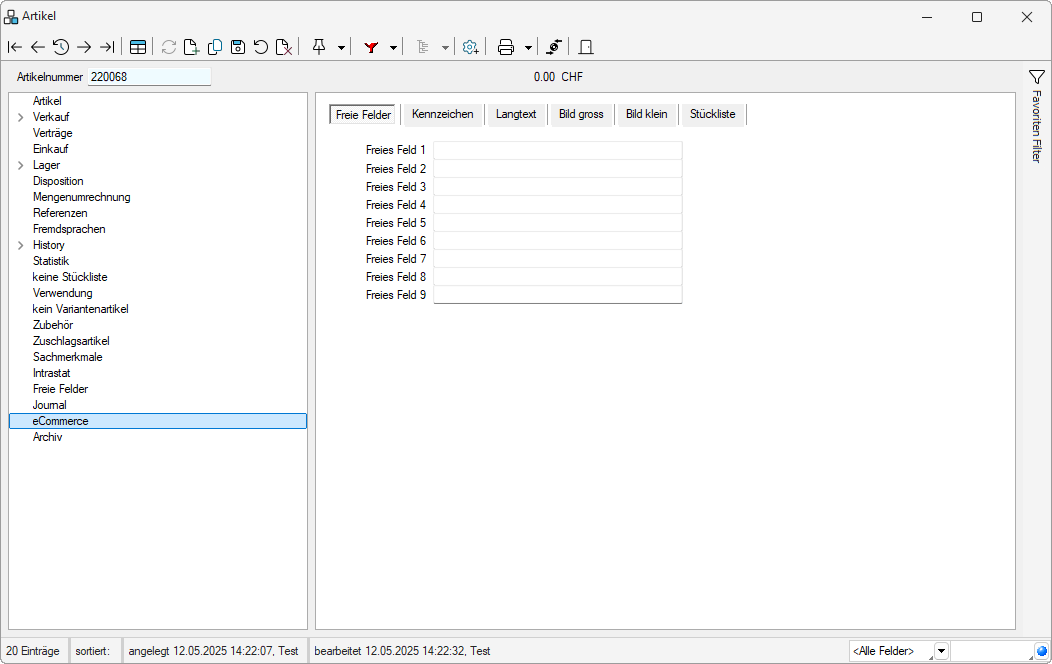
Task: Click the link/sync arrows icon
Action: 554,47
